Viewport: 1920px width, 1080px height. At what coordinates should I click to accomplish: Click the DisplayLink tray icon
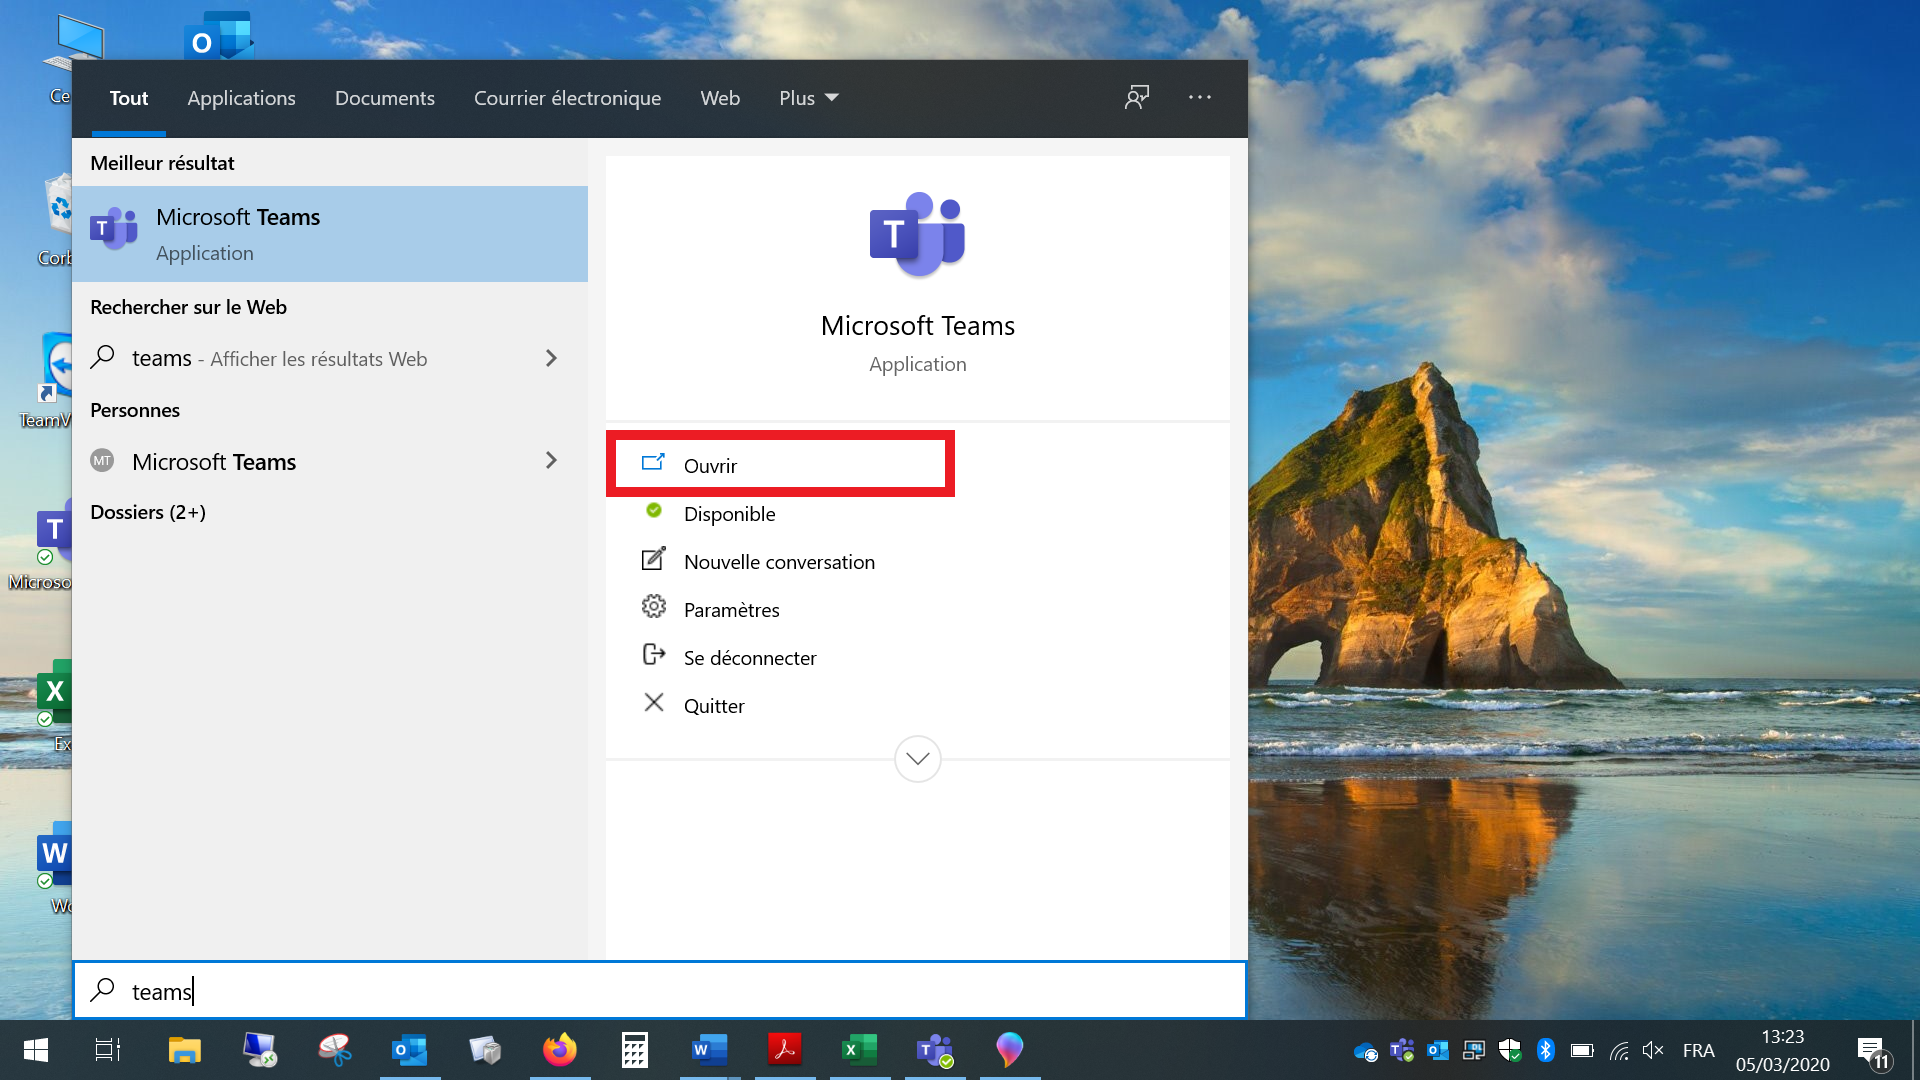(1474, 1051)
